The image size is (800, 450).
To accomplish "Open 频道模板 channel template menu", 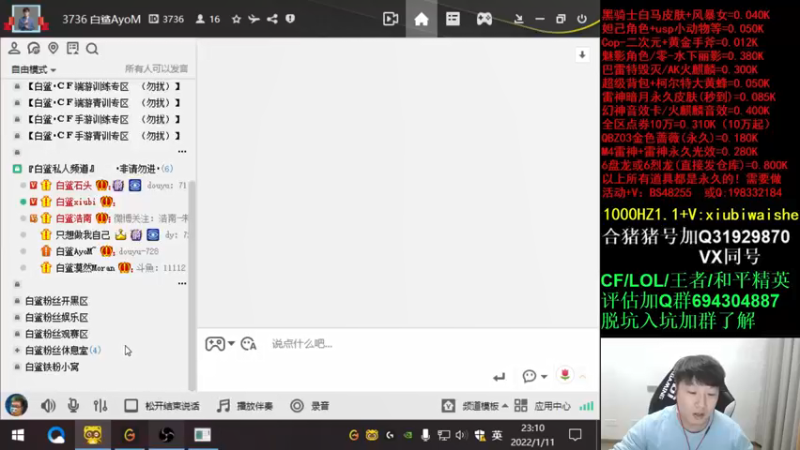I will click(475, 406).
